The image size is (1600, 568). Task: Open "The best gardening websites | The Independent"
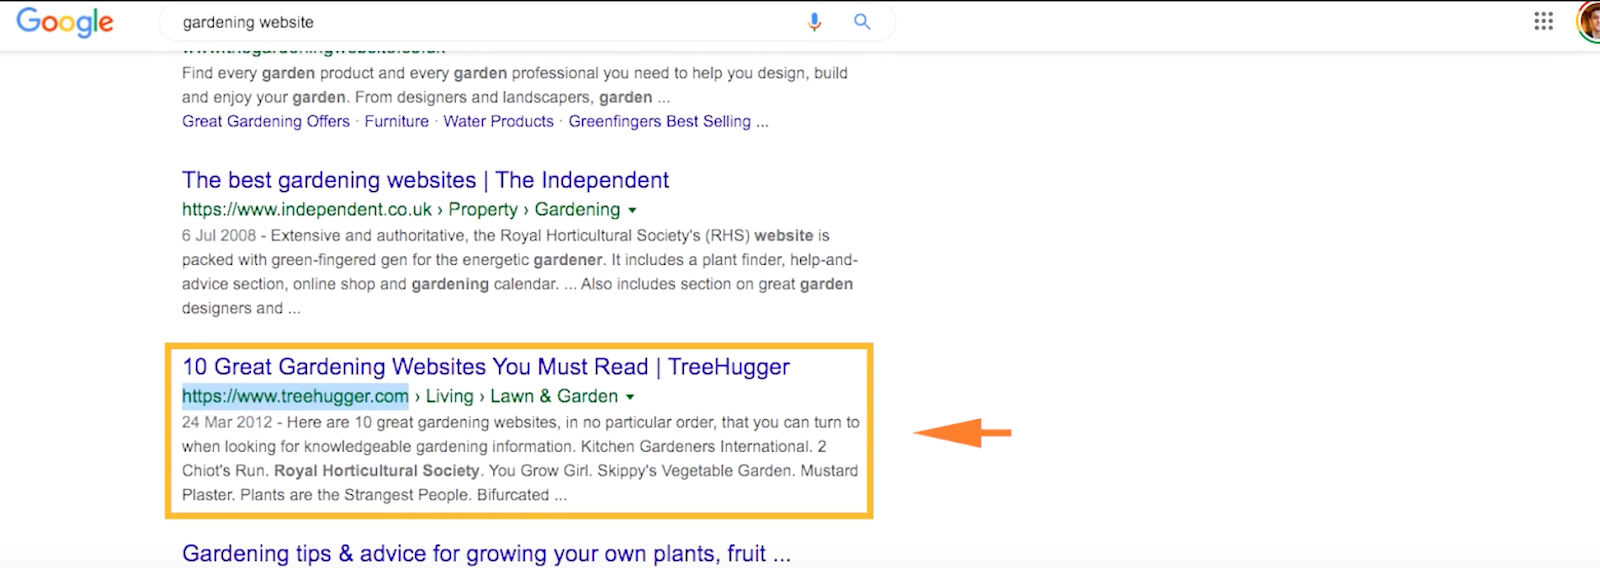pos(425,180)
